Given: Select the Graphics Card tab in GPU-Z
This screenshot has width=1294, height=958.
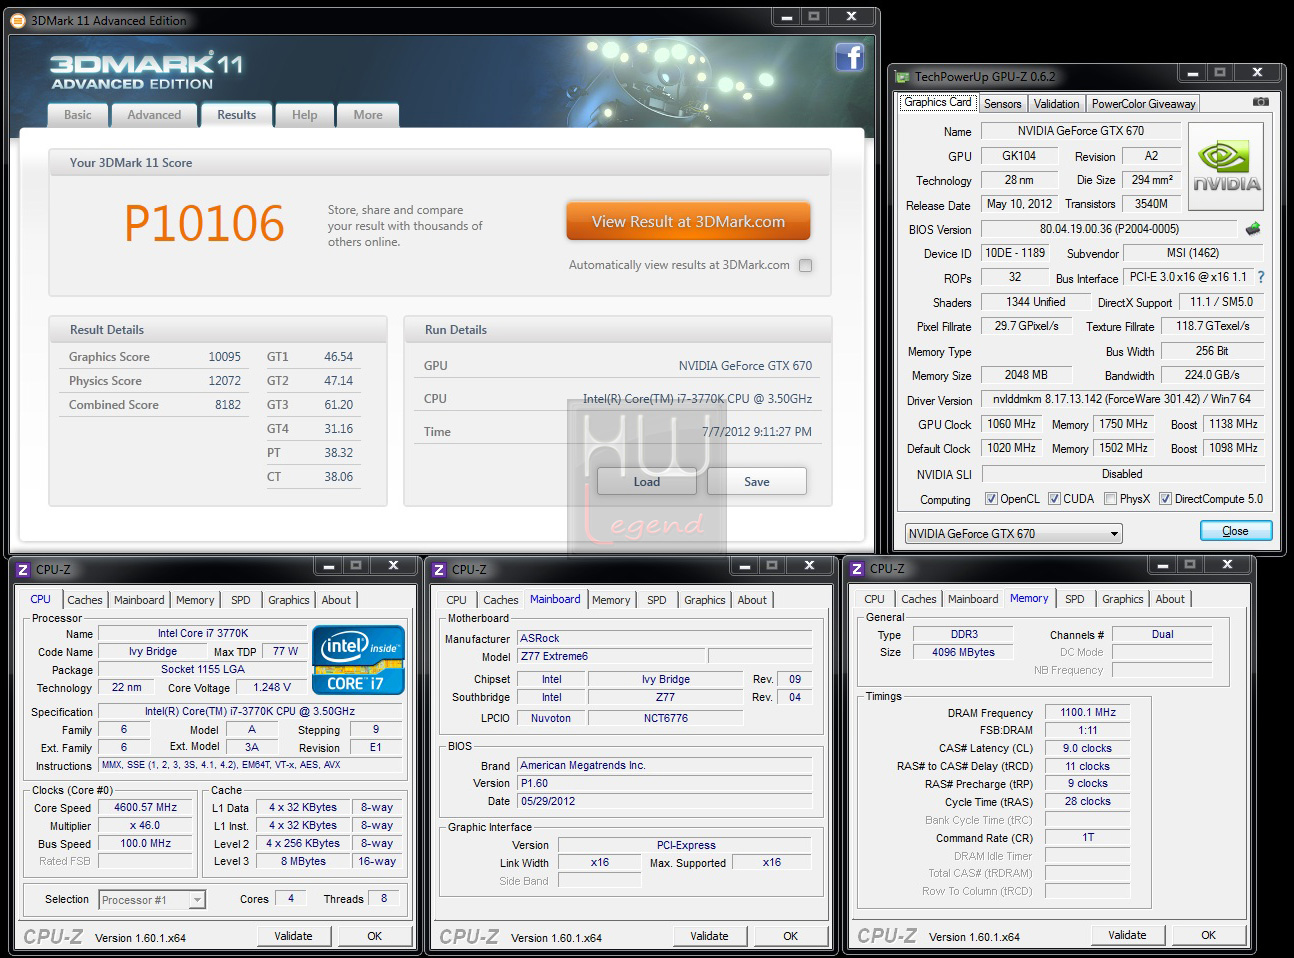Looking at the screenshot, I should pos(938,102).
